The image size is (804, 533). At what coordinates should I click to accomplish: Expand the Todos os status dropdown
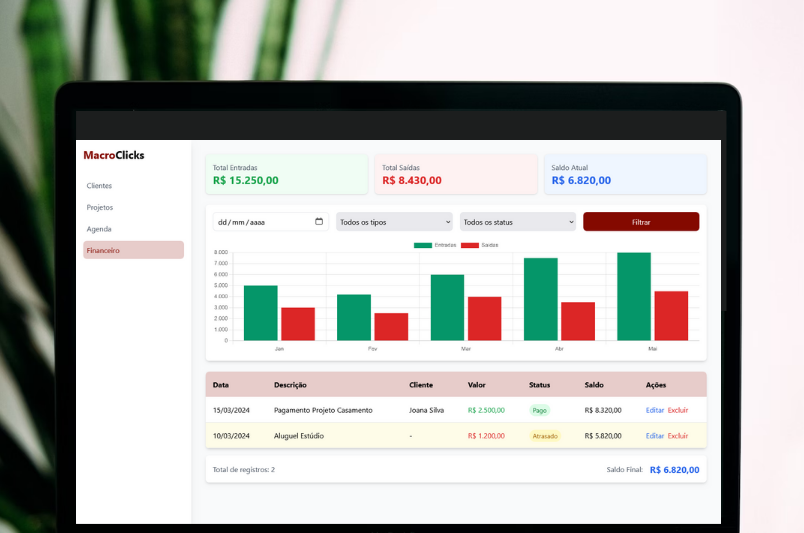point(518,222)
